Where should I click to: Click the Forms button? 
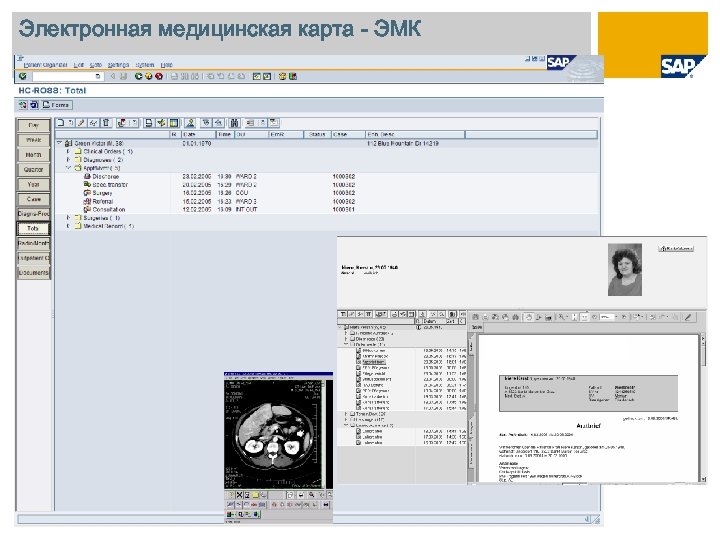(x=56, y=105)
